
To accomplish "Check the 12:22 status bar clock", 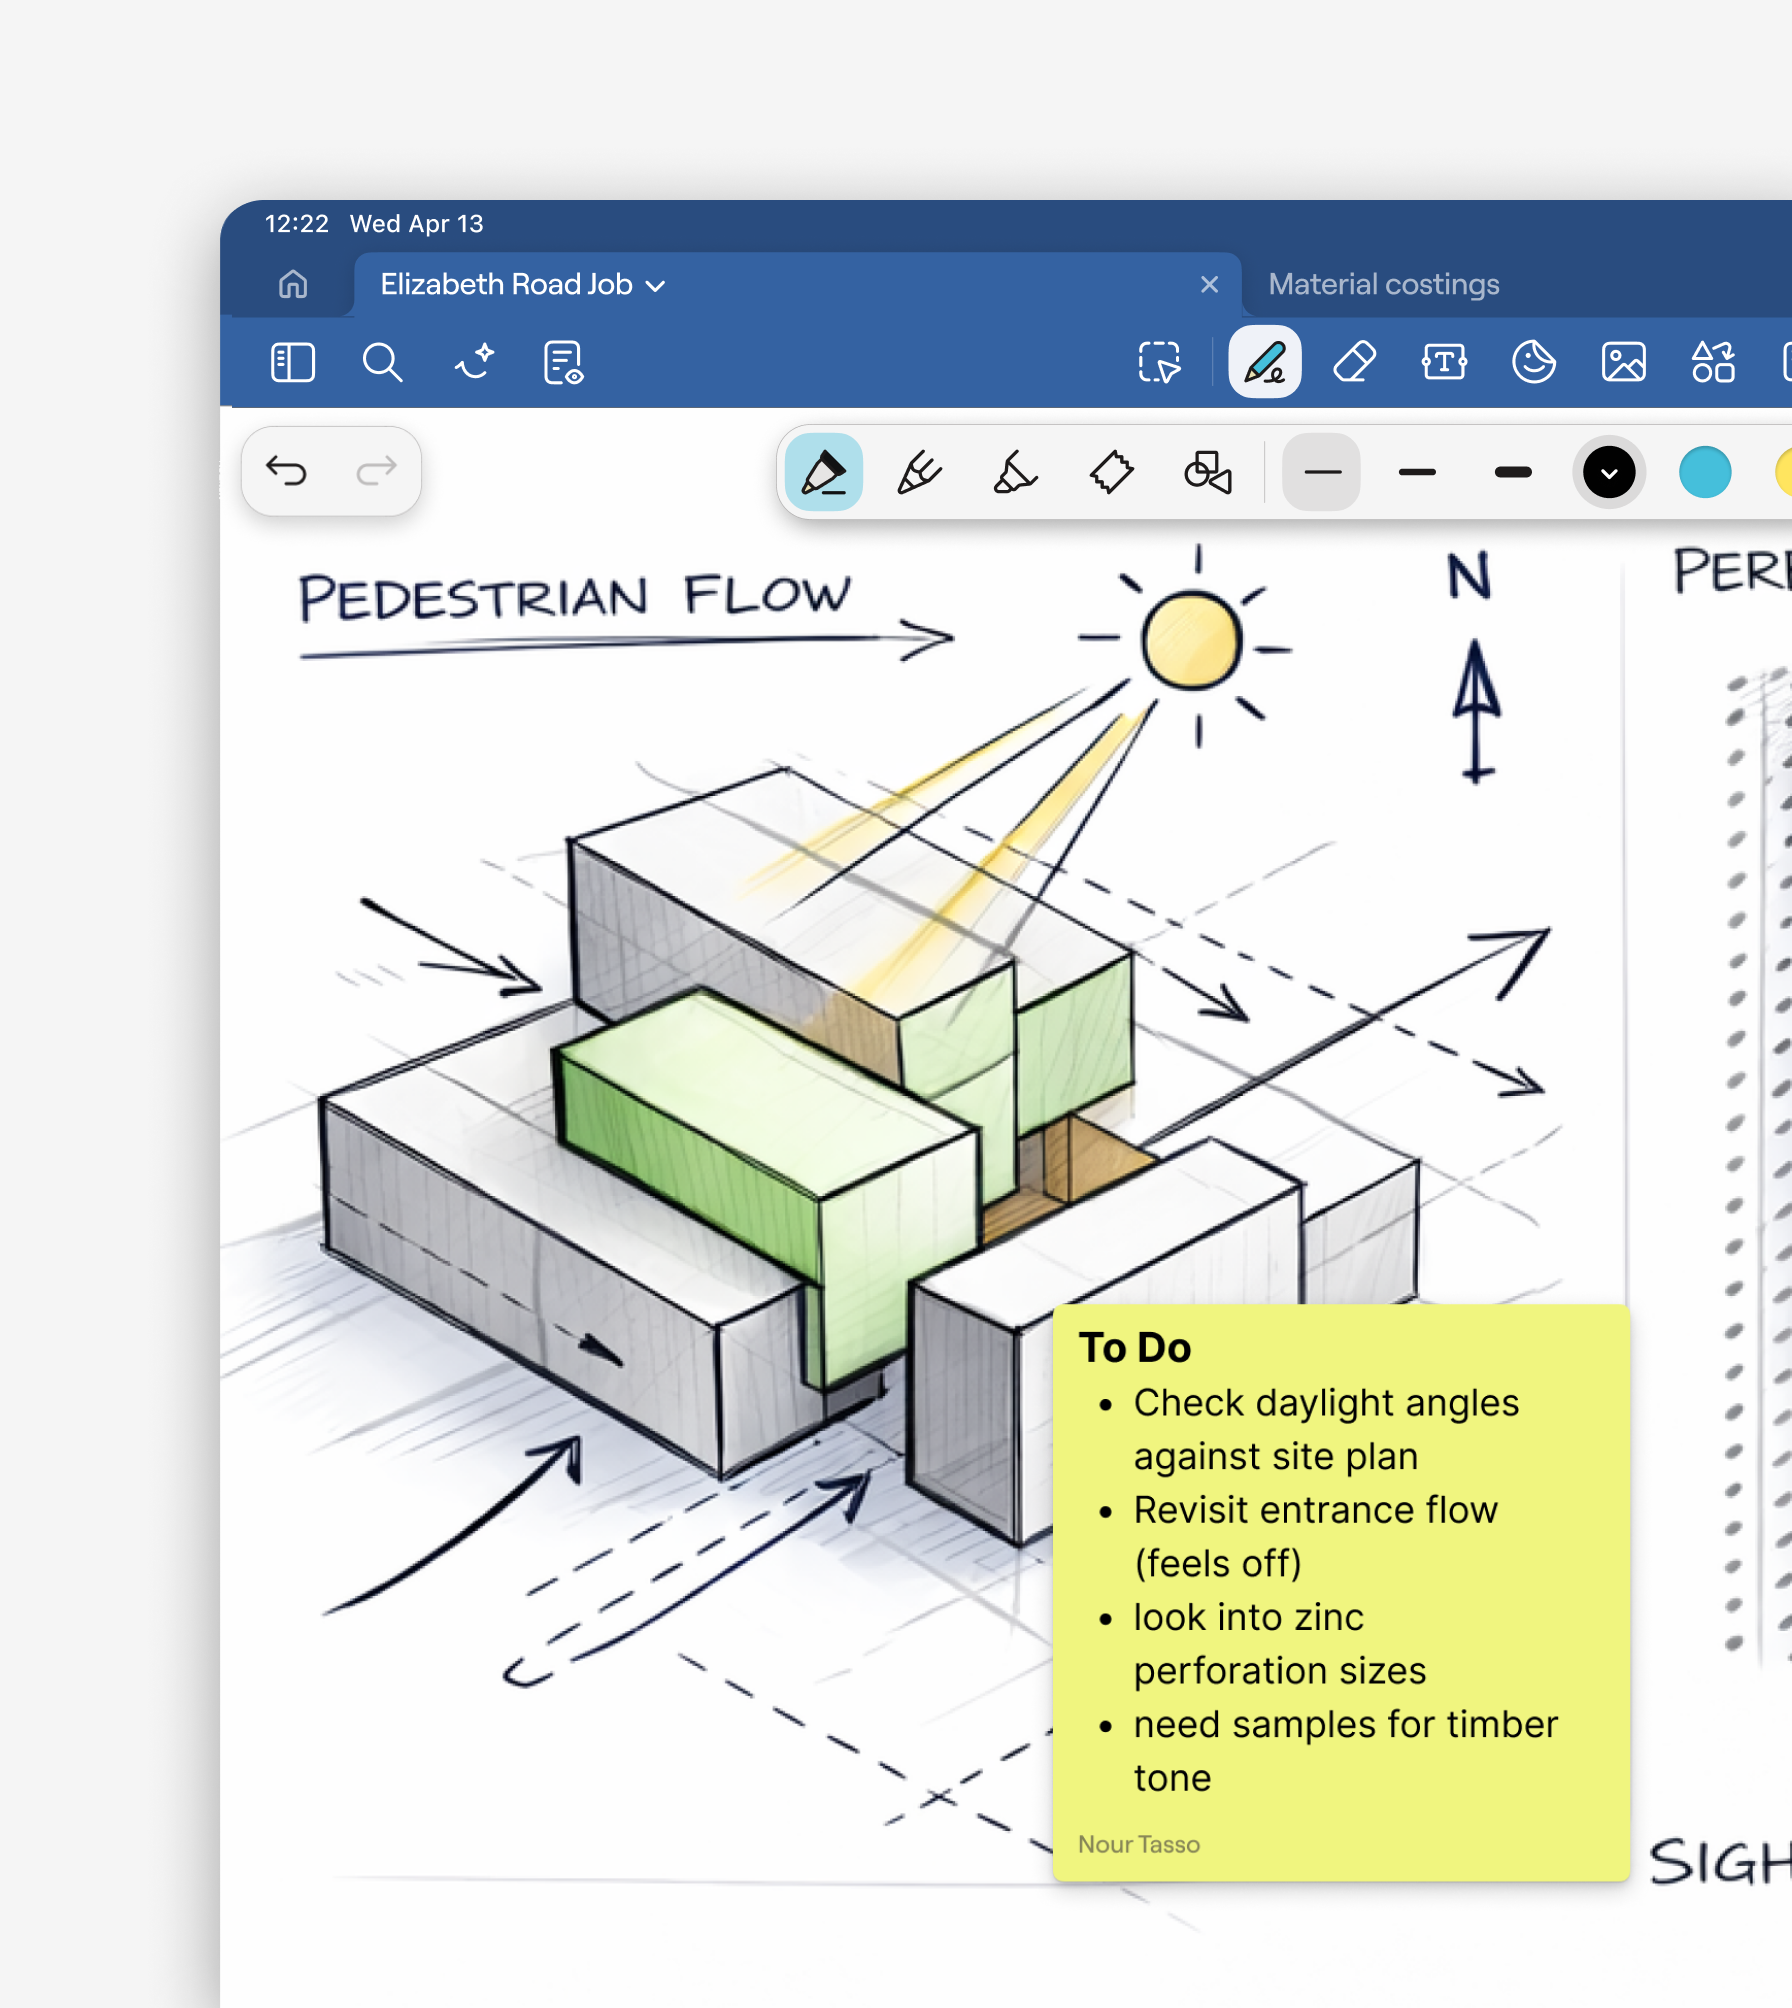I will pyautogui.click(x=297, y=224).
